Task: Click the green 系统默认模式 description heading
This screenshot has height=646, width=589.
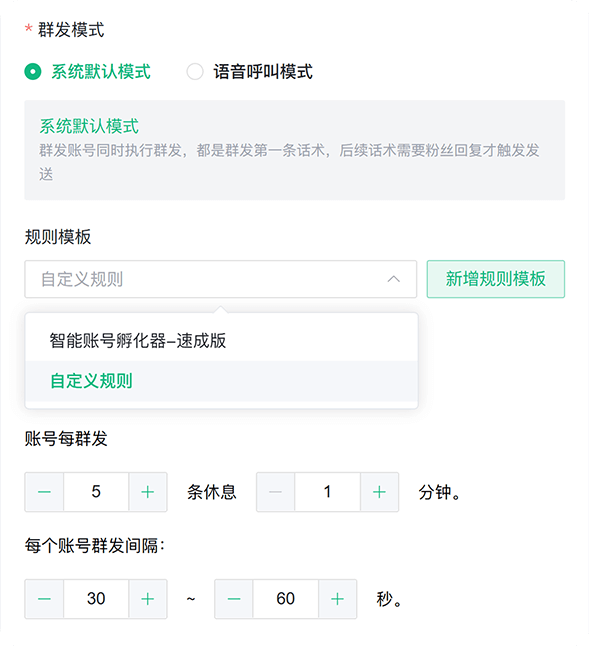Action: (x=89, y=126)
